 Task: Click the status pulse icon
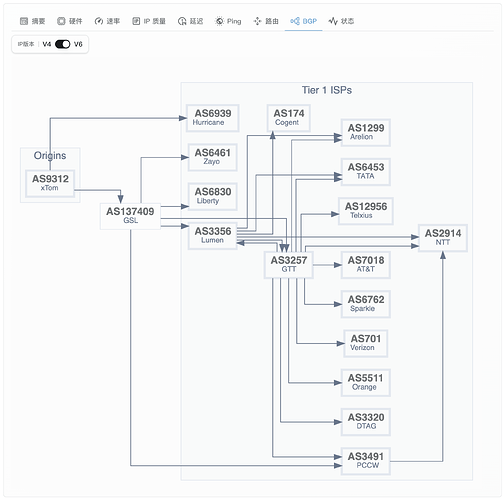click(x=333, y=21)
